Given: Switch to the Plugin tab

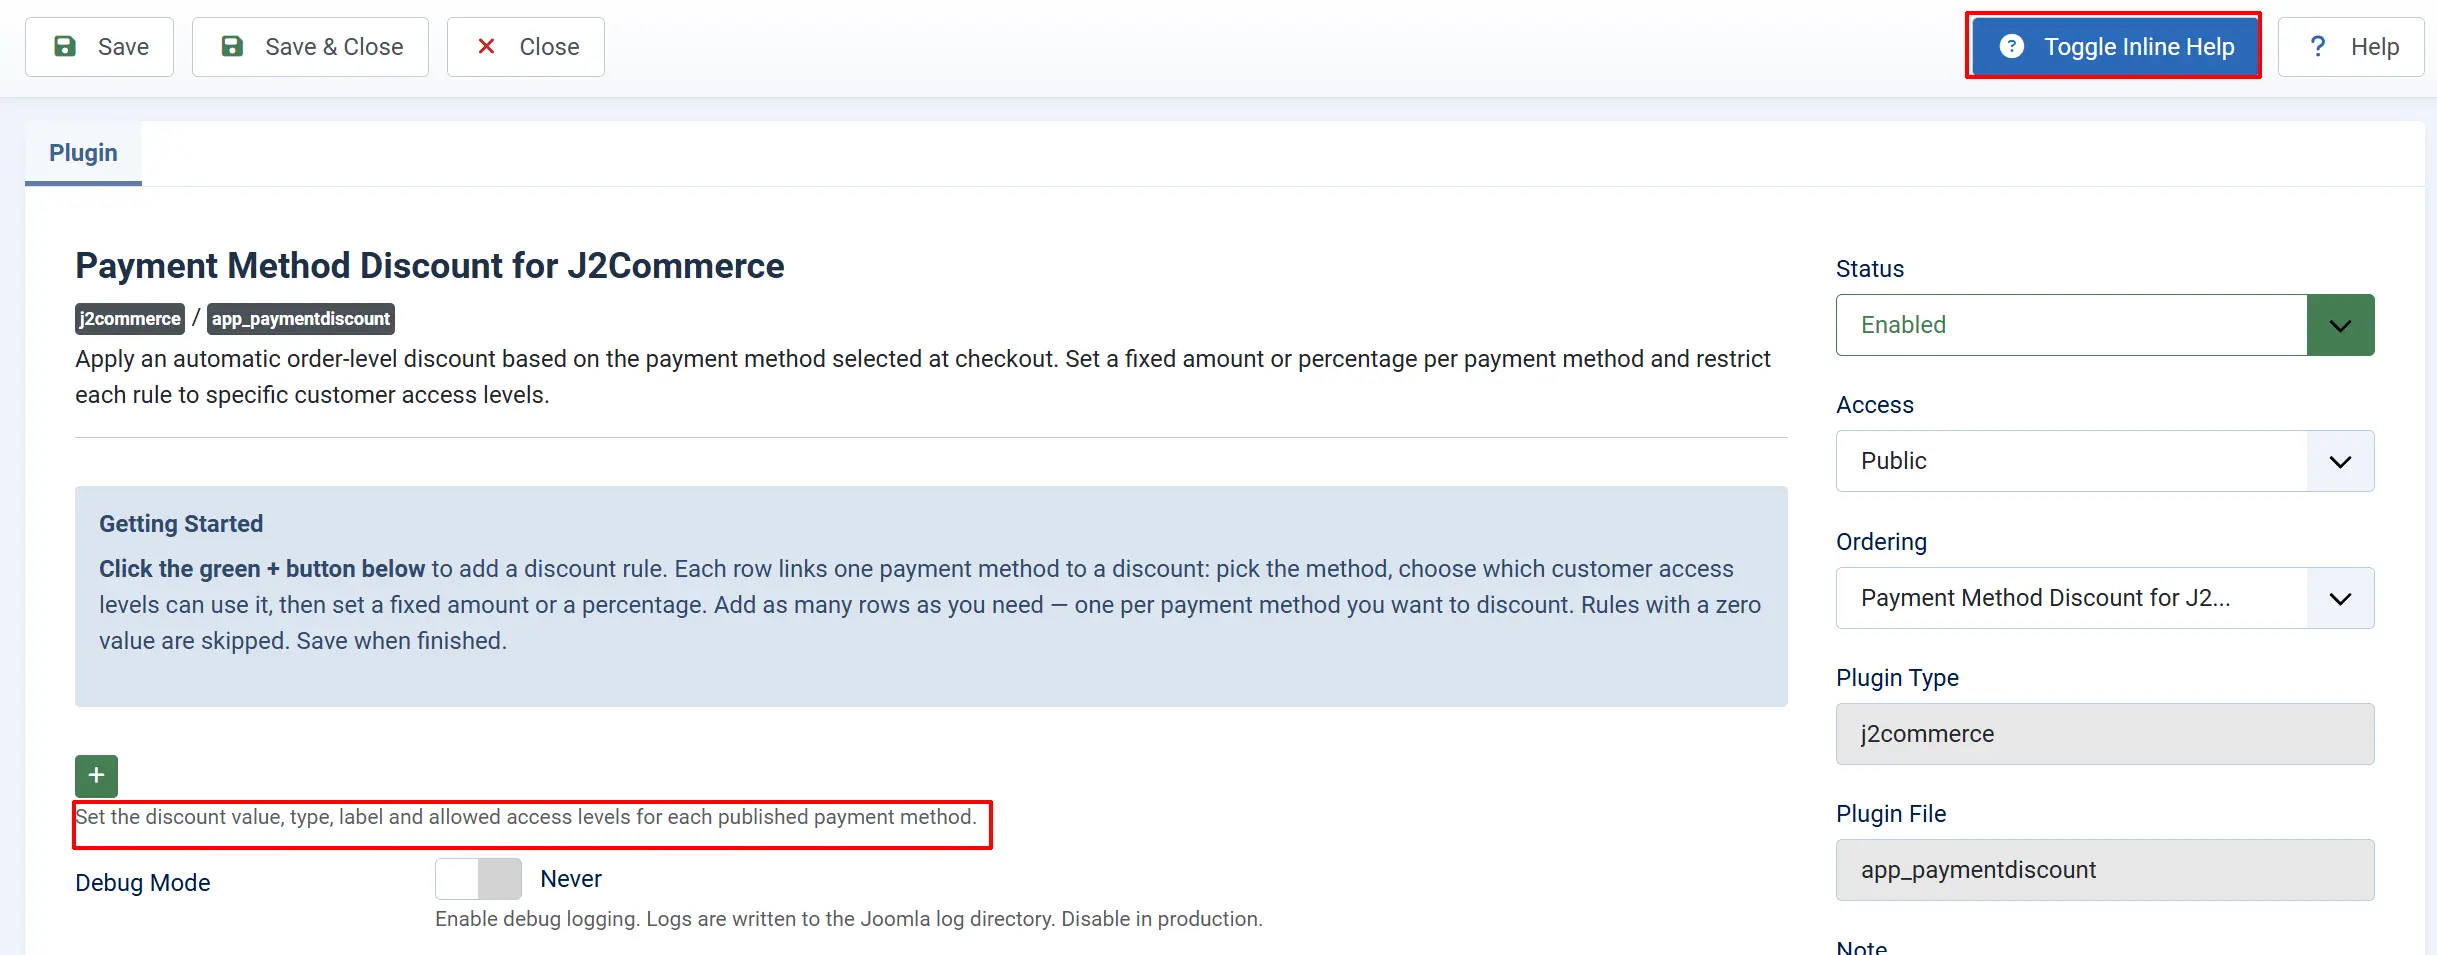Looking at the screenshot, I should [x=83, y=153].
